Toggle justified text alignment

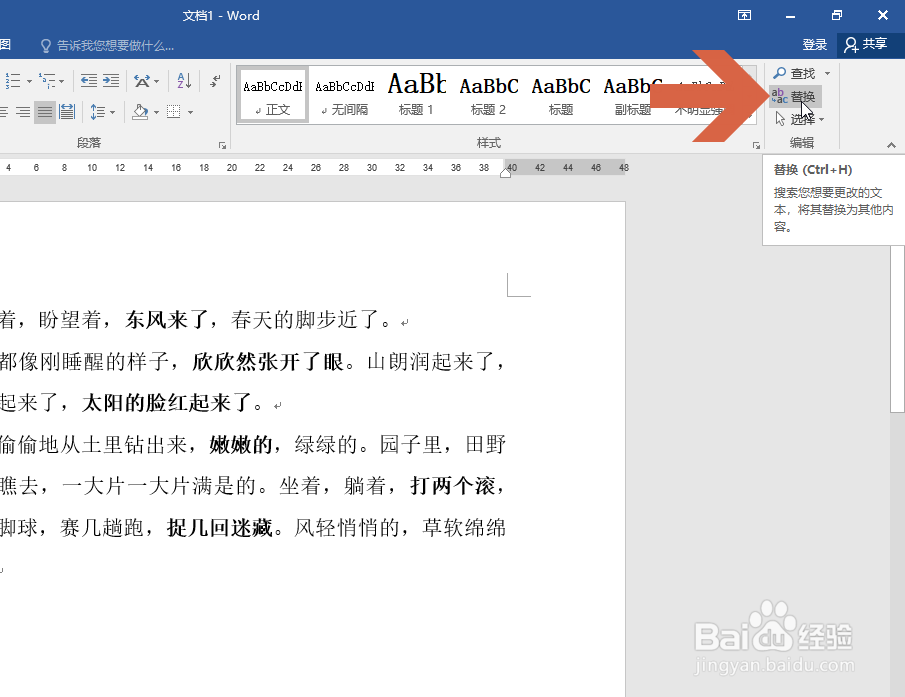44,112
